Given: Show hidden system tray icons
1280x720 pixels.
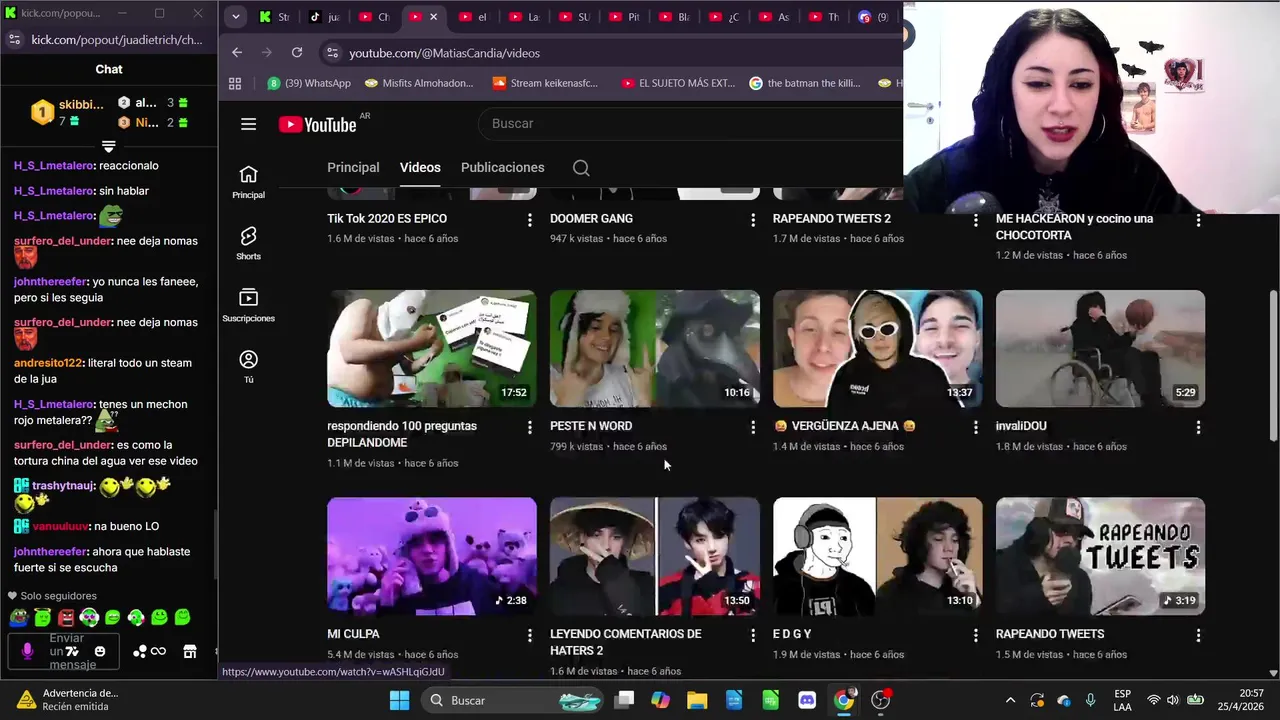Looking at the screenshot, I should 1010,700.
